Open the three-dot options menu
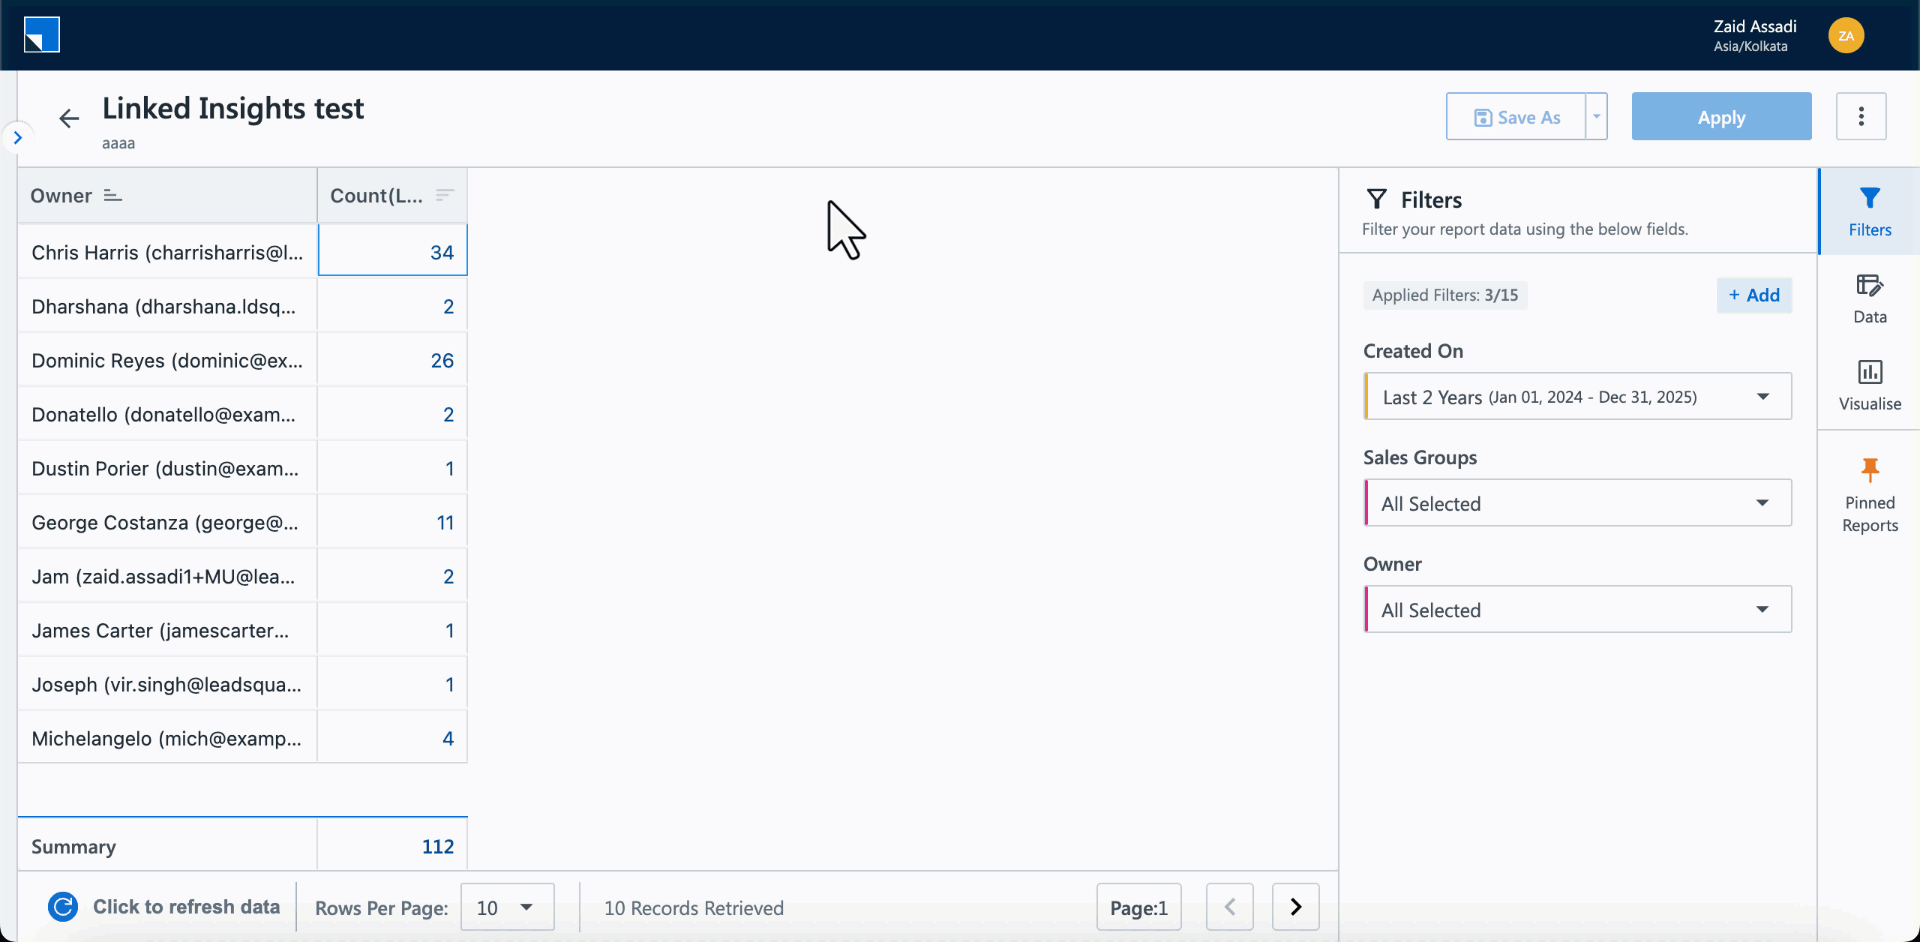 [1862, 116]
